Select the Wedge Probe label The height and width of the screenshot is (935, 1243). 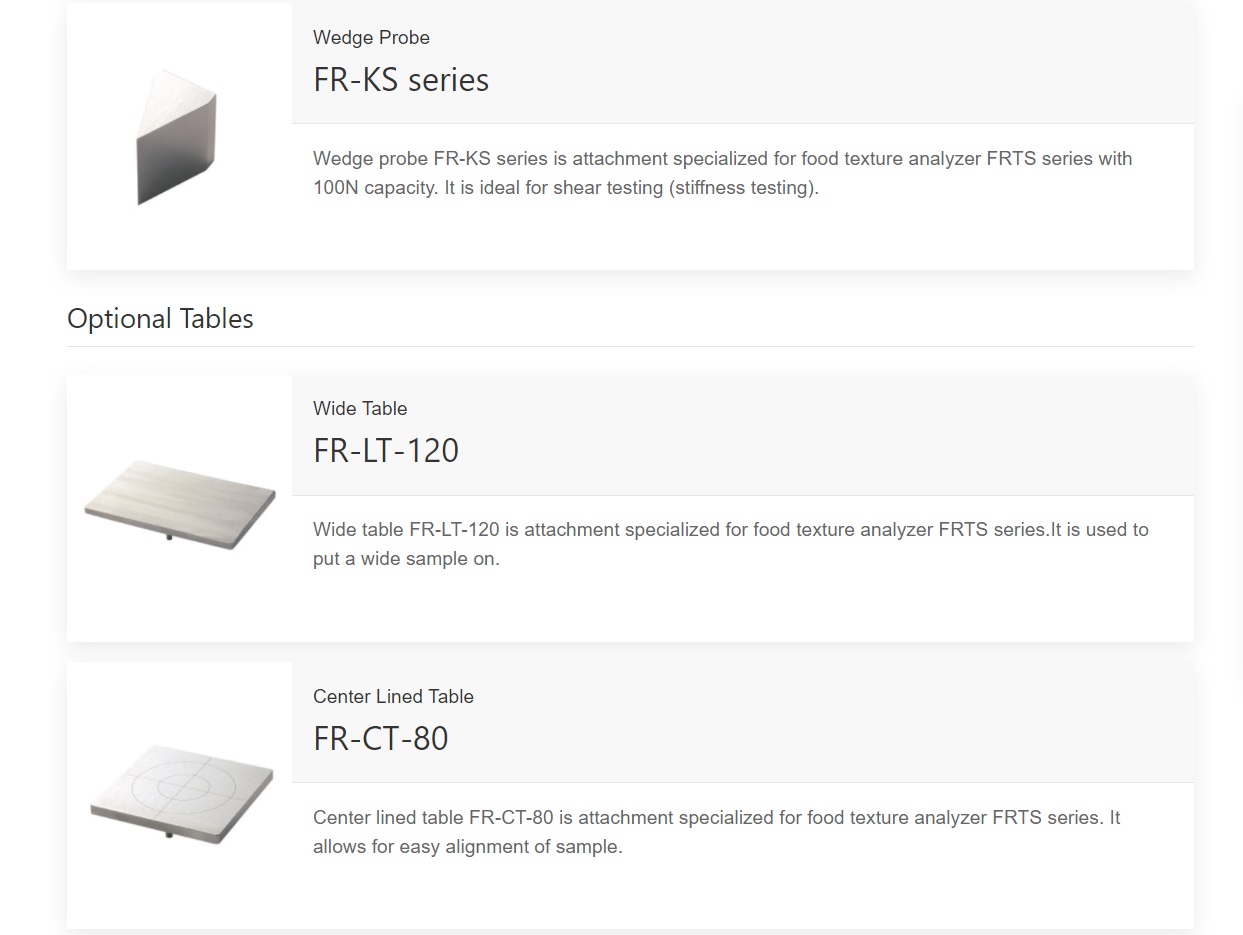371,38
